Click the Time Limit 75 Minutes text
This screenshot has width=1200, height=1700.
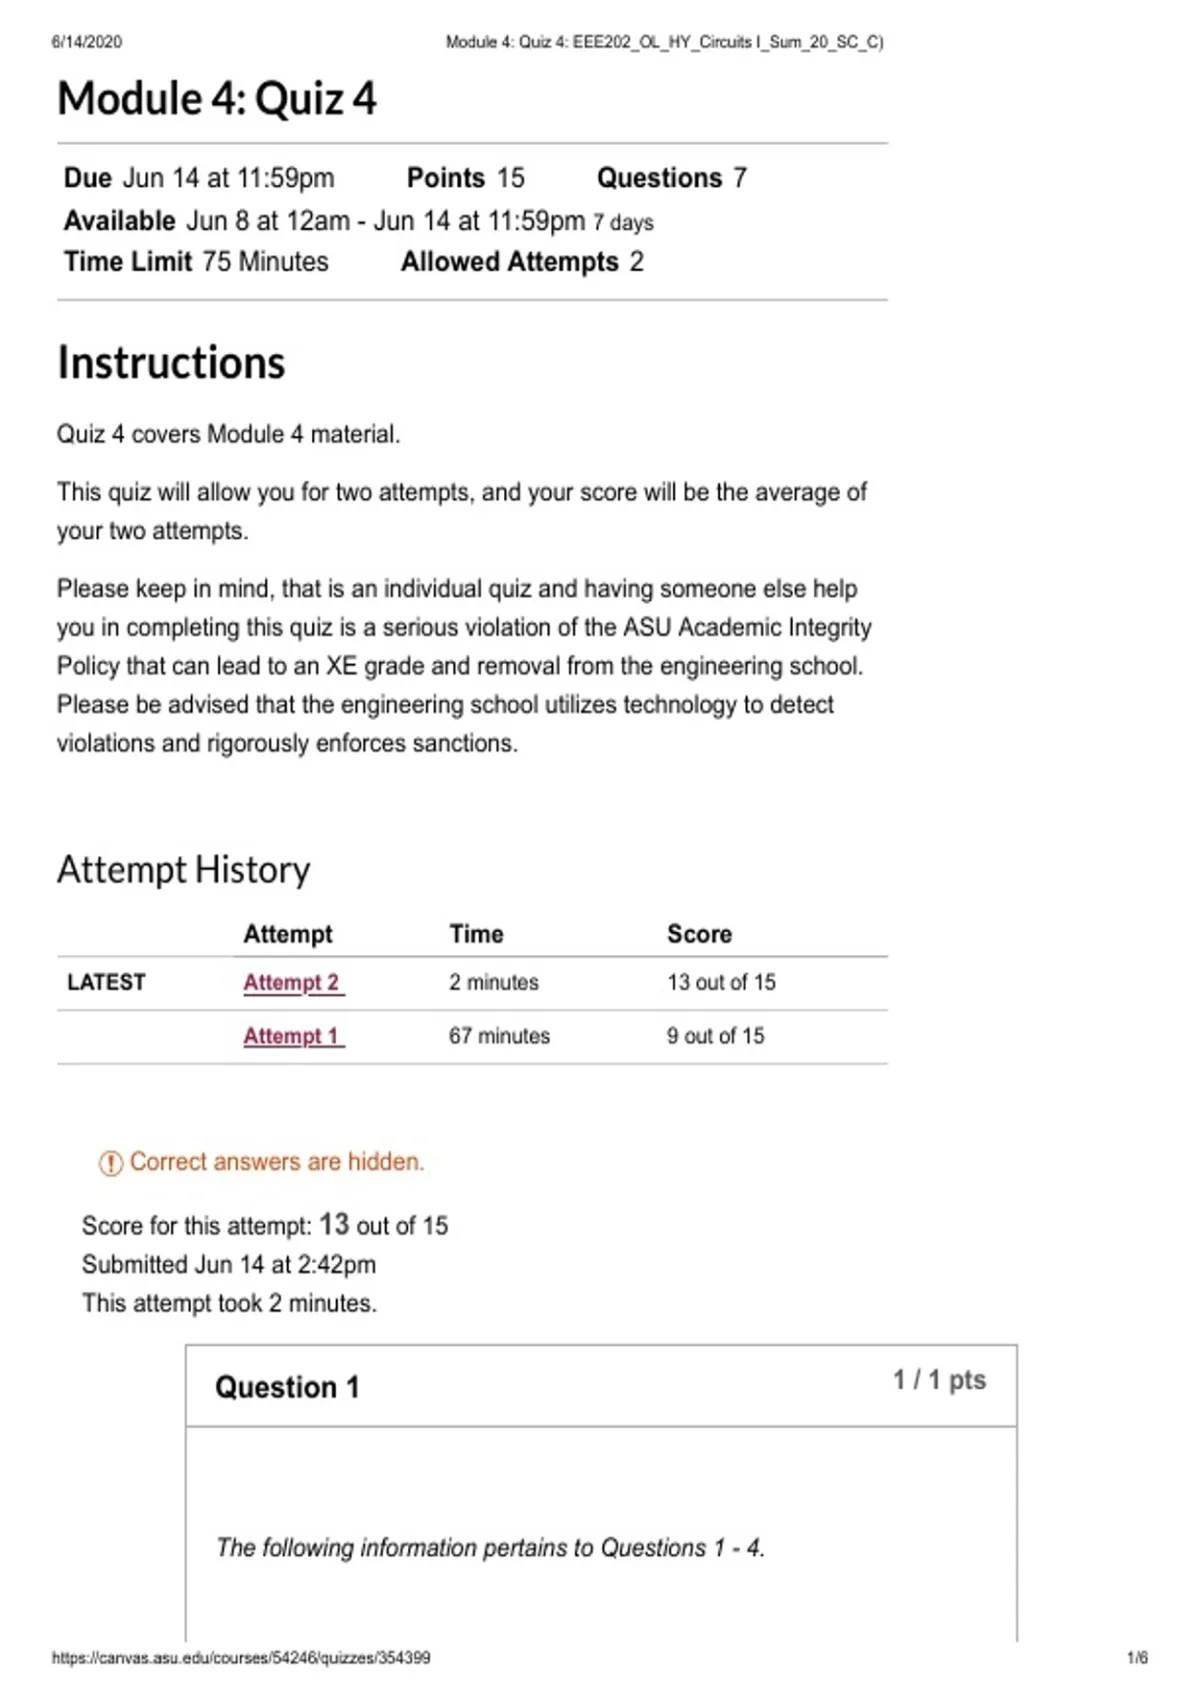(x=196, y=262)
